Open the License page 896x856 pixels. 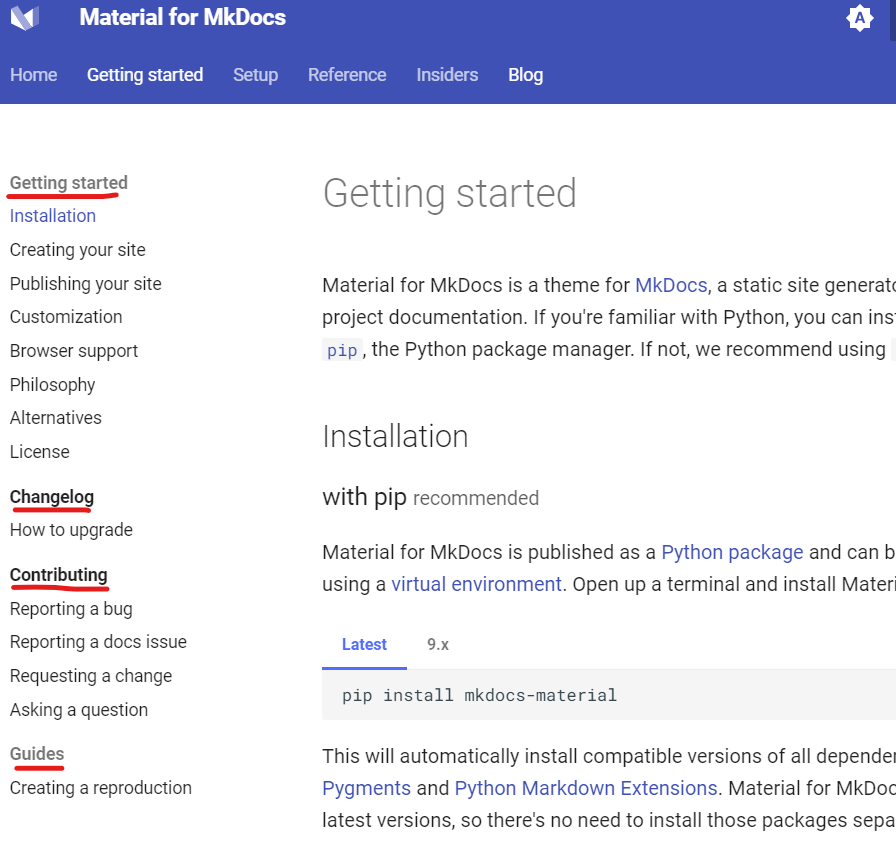[x=39, y=451]
